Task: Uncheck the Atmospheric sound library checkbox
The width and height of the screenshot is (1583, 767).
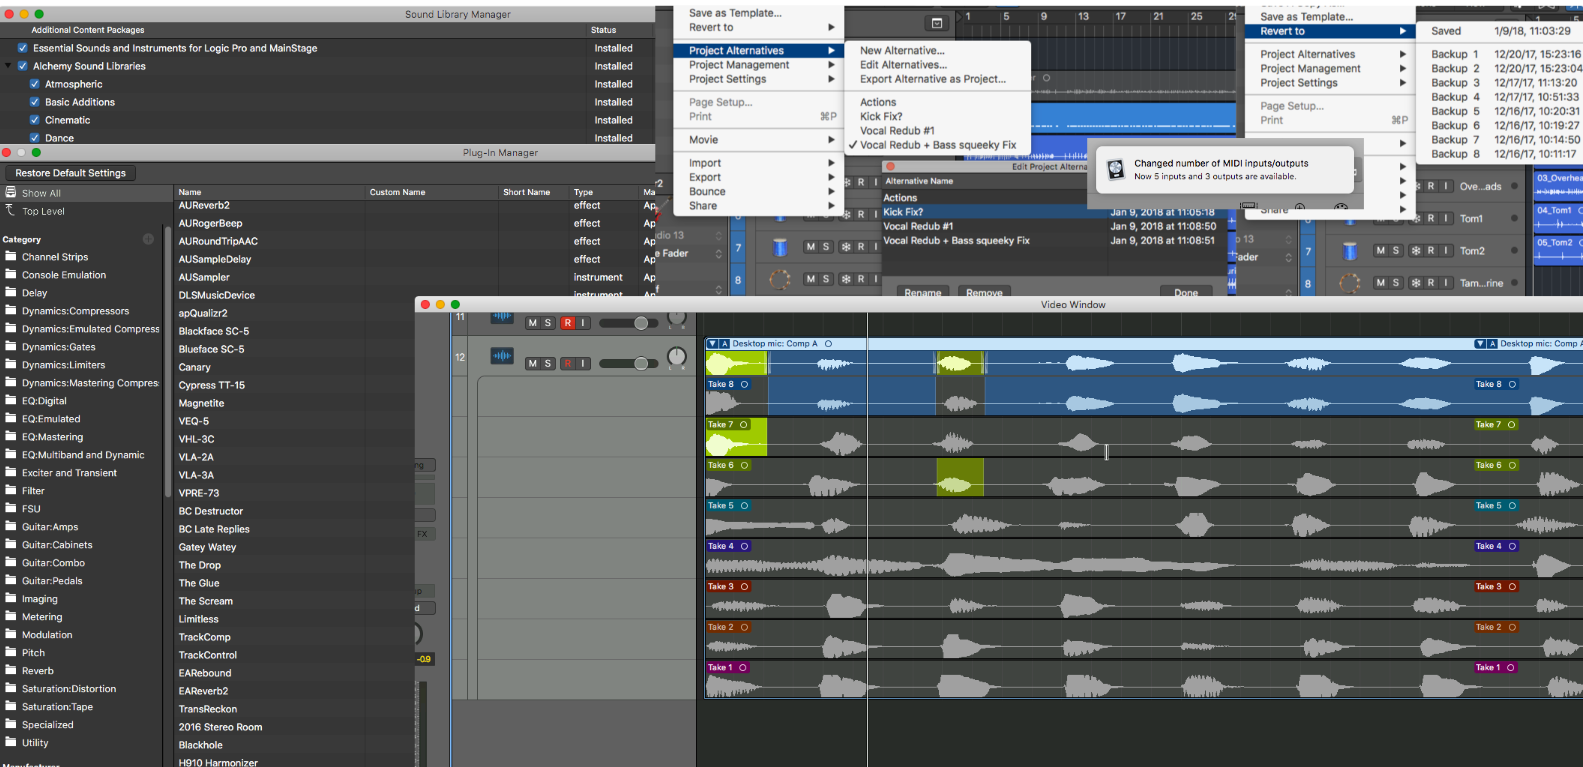Action: pos(35,84)
